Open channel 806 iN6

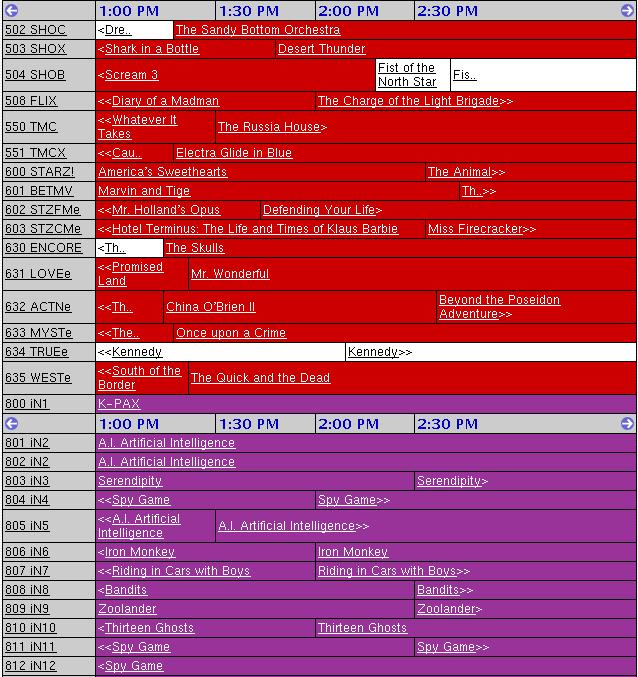(27, 551)
